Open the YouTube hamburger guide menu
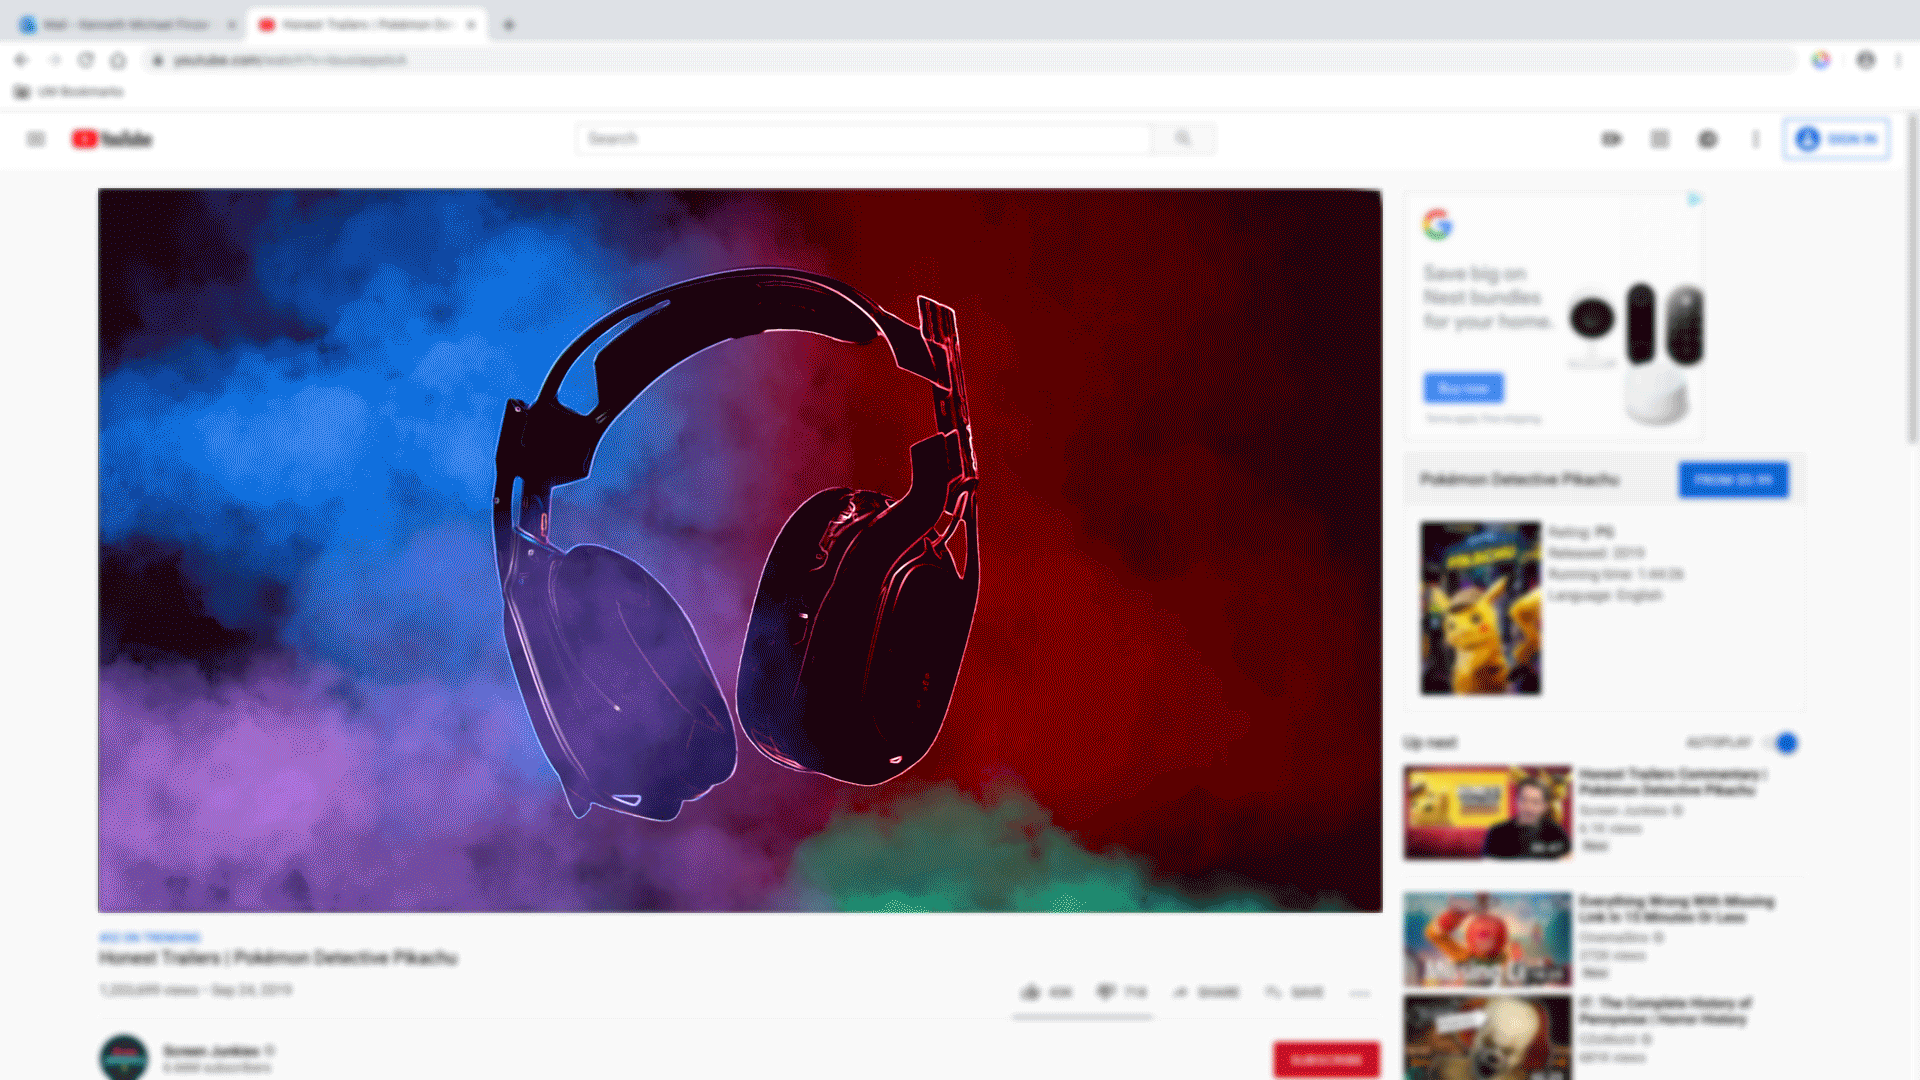Viewport: 1920px width, 1080px height. [36, 139]
